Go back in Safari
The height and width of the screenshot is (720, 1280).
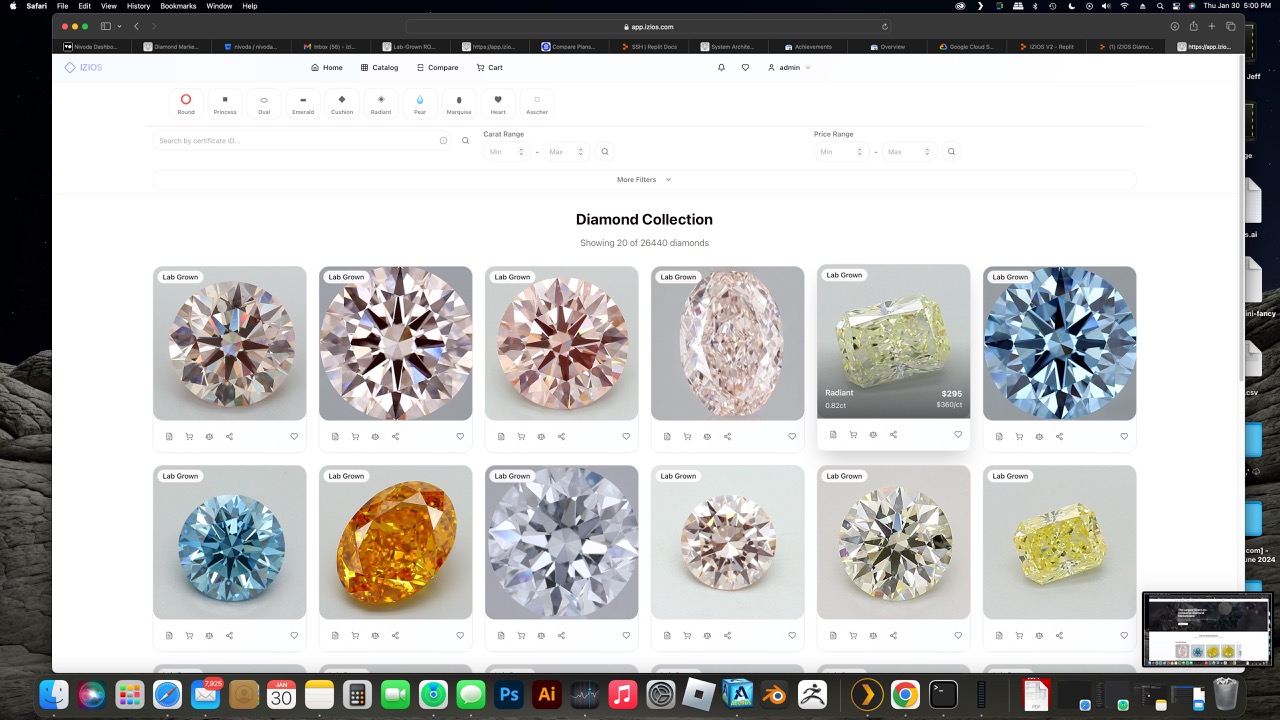pos(137,26)
